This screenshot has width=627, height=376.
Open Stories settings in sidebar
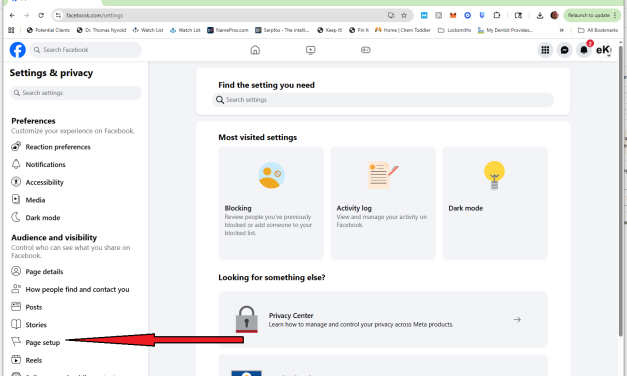(x=29, y=325)
